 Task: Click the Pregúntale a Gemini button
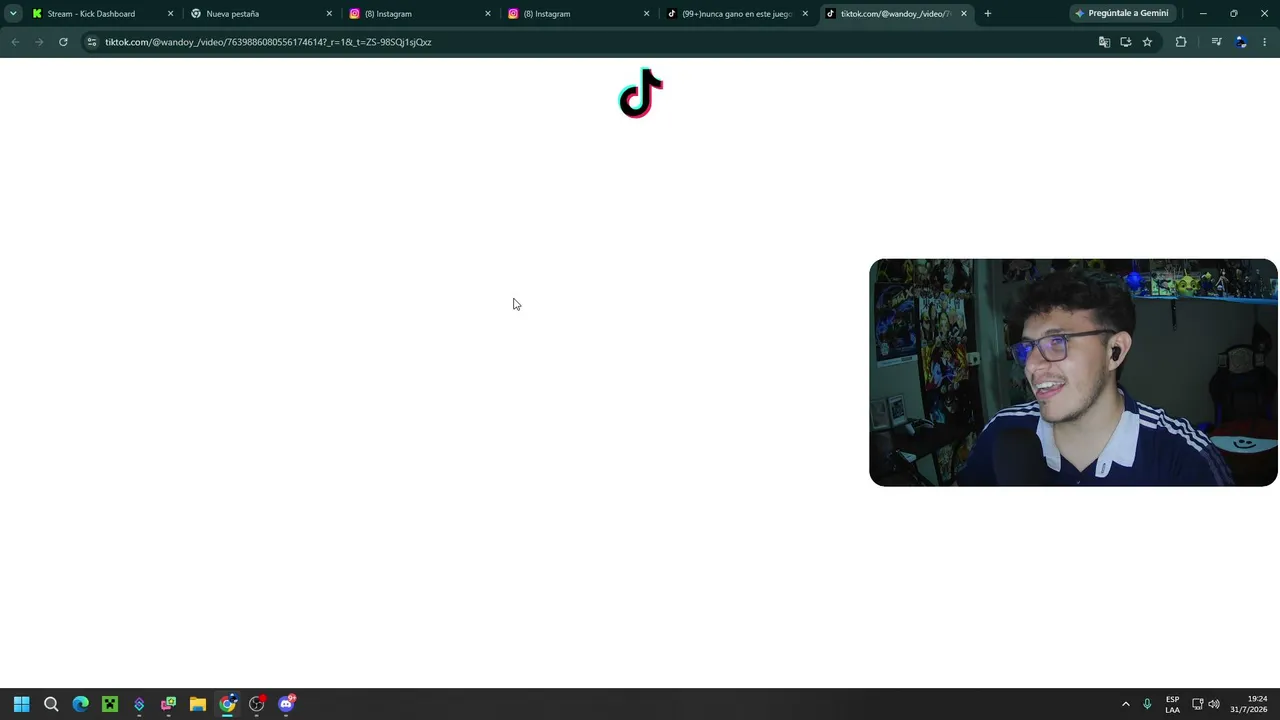pyautogui.click(x=1122, y=14)
